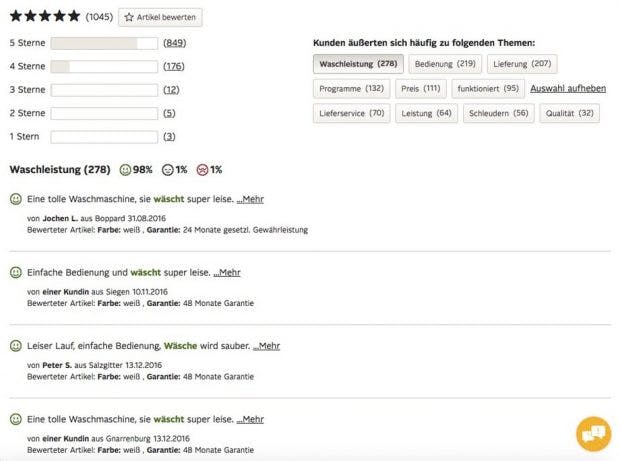Click review text "Einfache Bedienung und wäscht"

tap(94, 272)
